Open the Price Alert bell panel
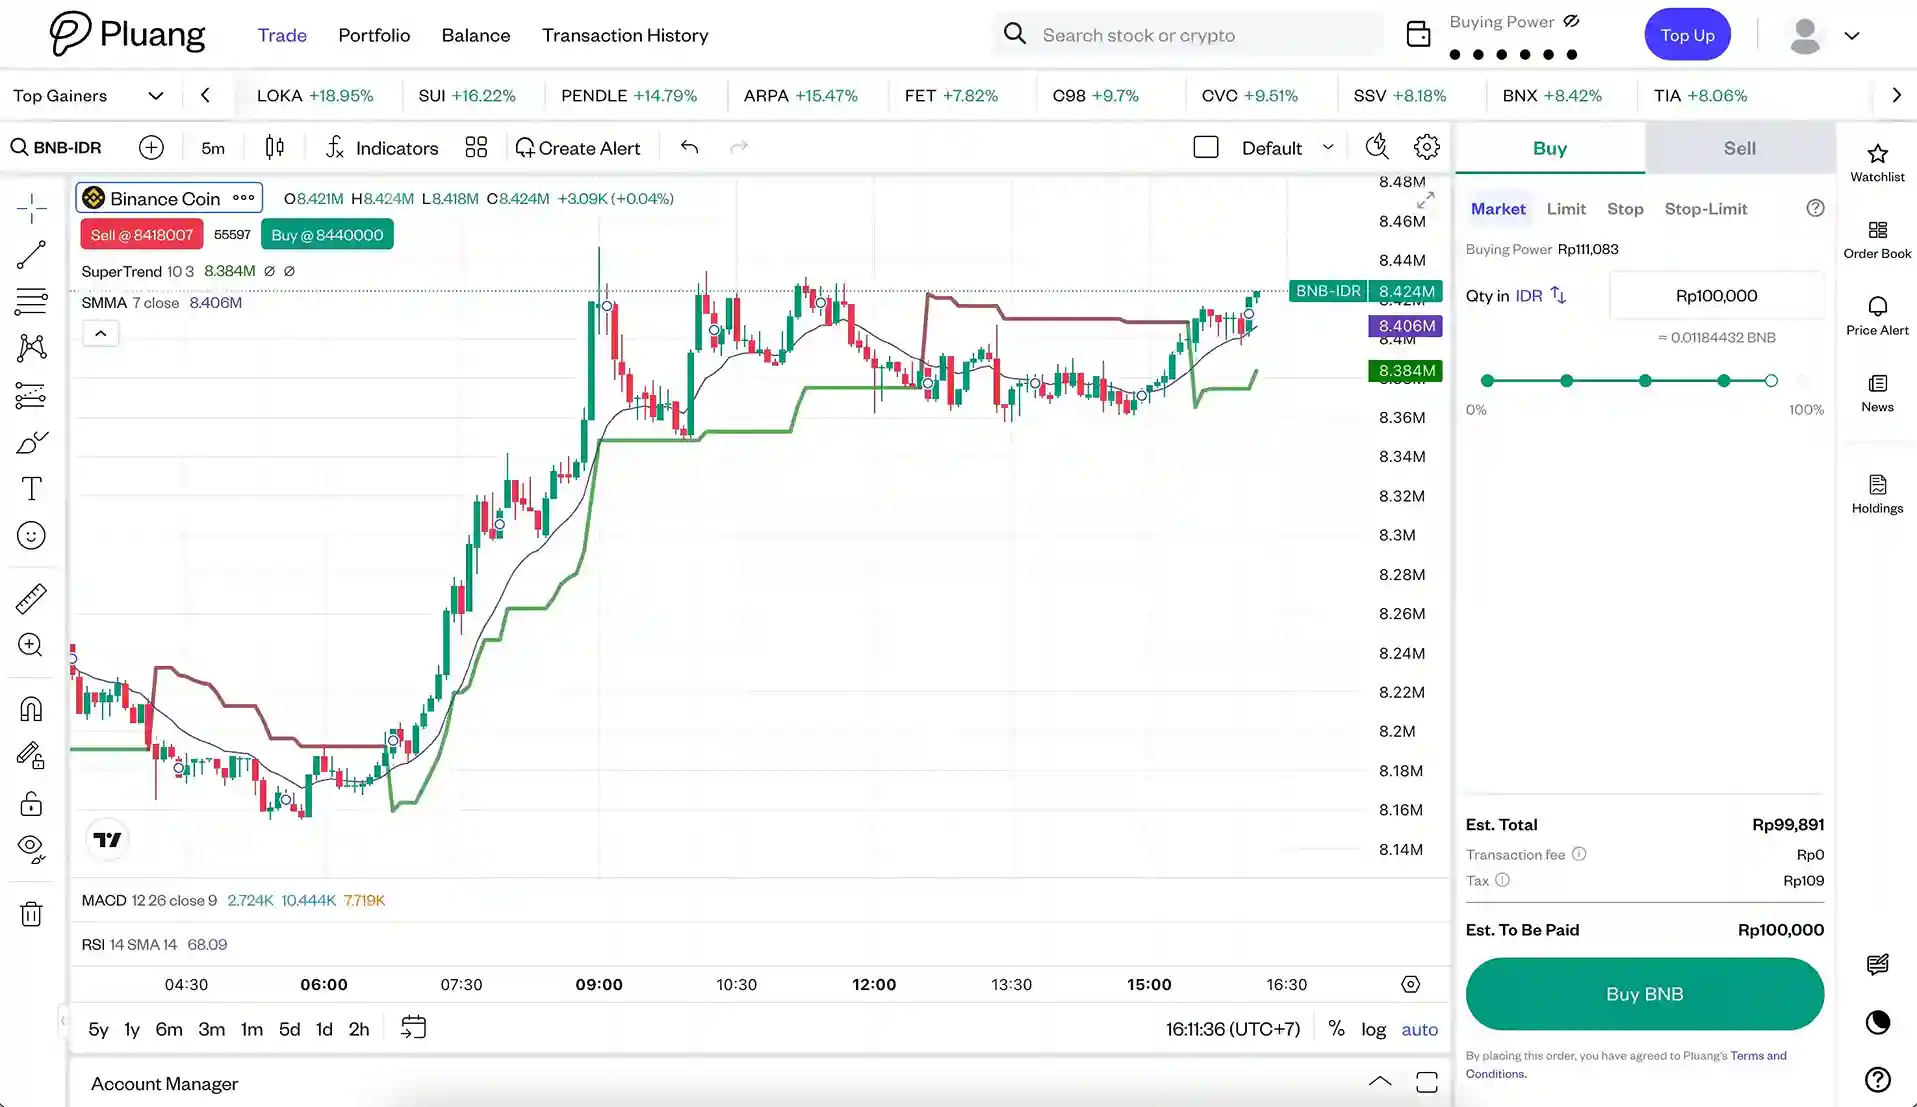 [x=1877, y=316]
